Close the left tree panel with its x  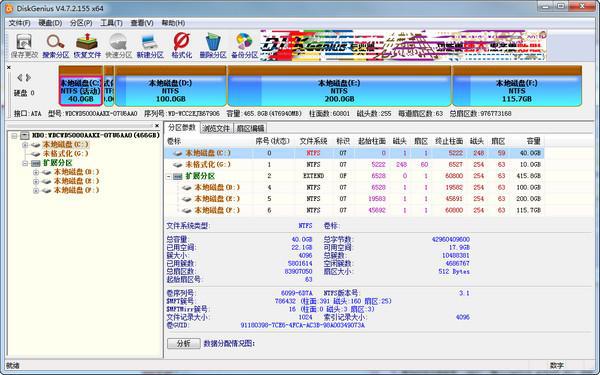click(157, 126)
